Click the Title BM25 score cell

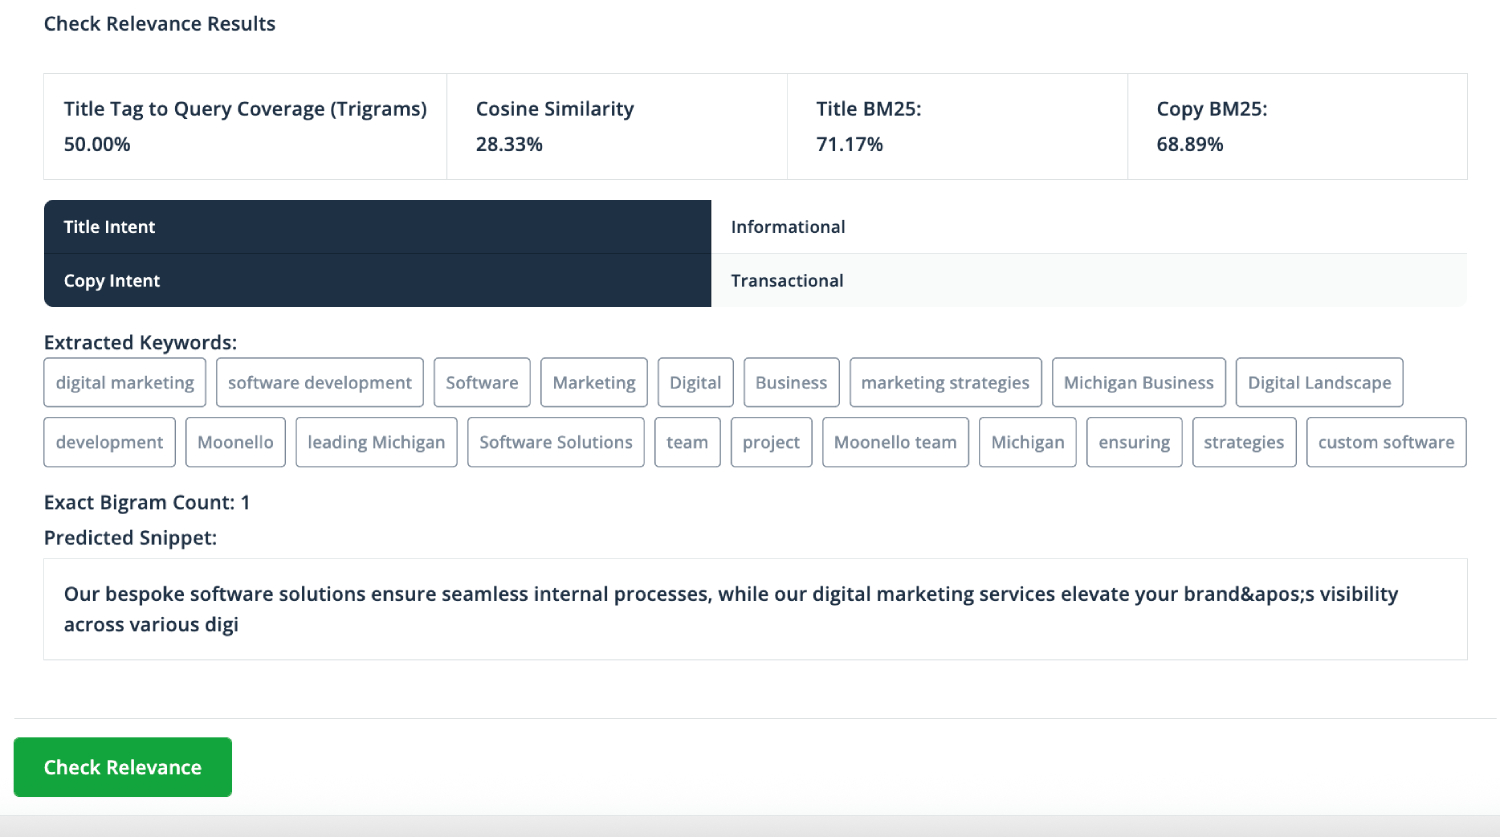point(957,127)
